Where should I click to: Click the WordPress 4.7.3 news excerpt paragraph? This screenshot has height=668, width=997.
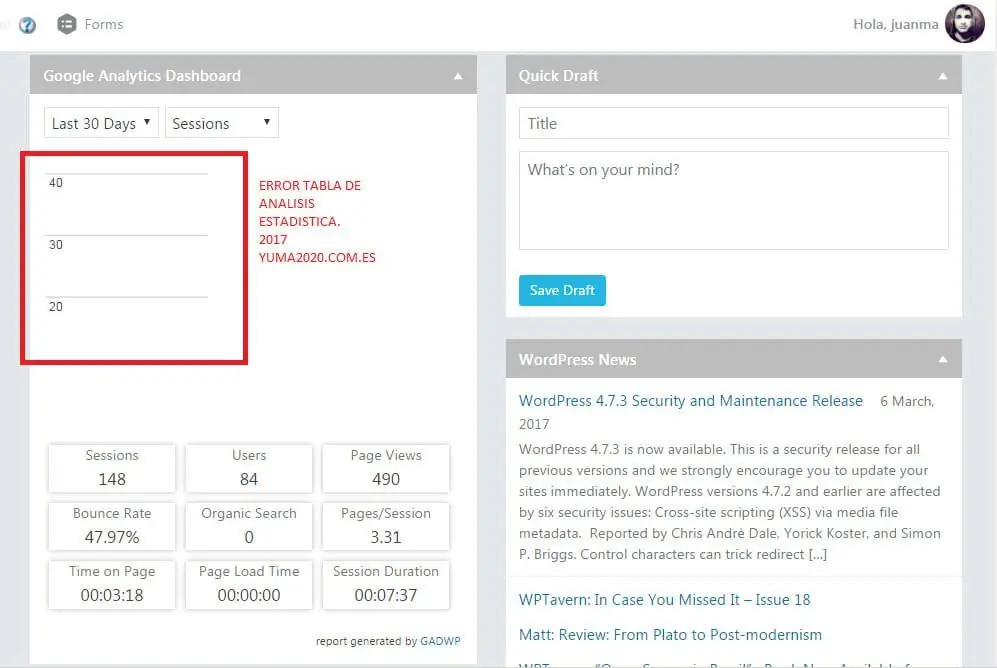(x=729, y=502)
